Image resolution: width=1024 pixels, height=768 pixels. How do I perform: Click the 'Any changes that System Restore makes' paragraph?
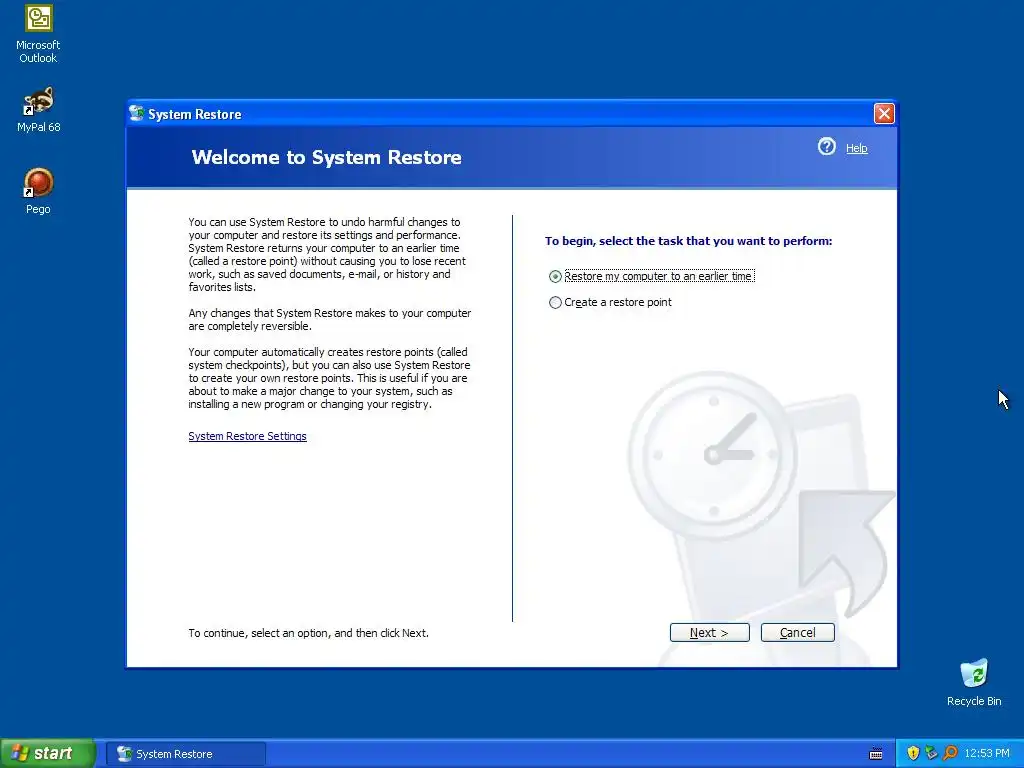(330, 319)
